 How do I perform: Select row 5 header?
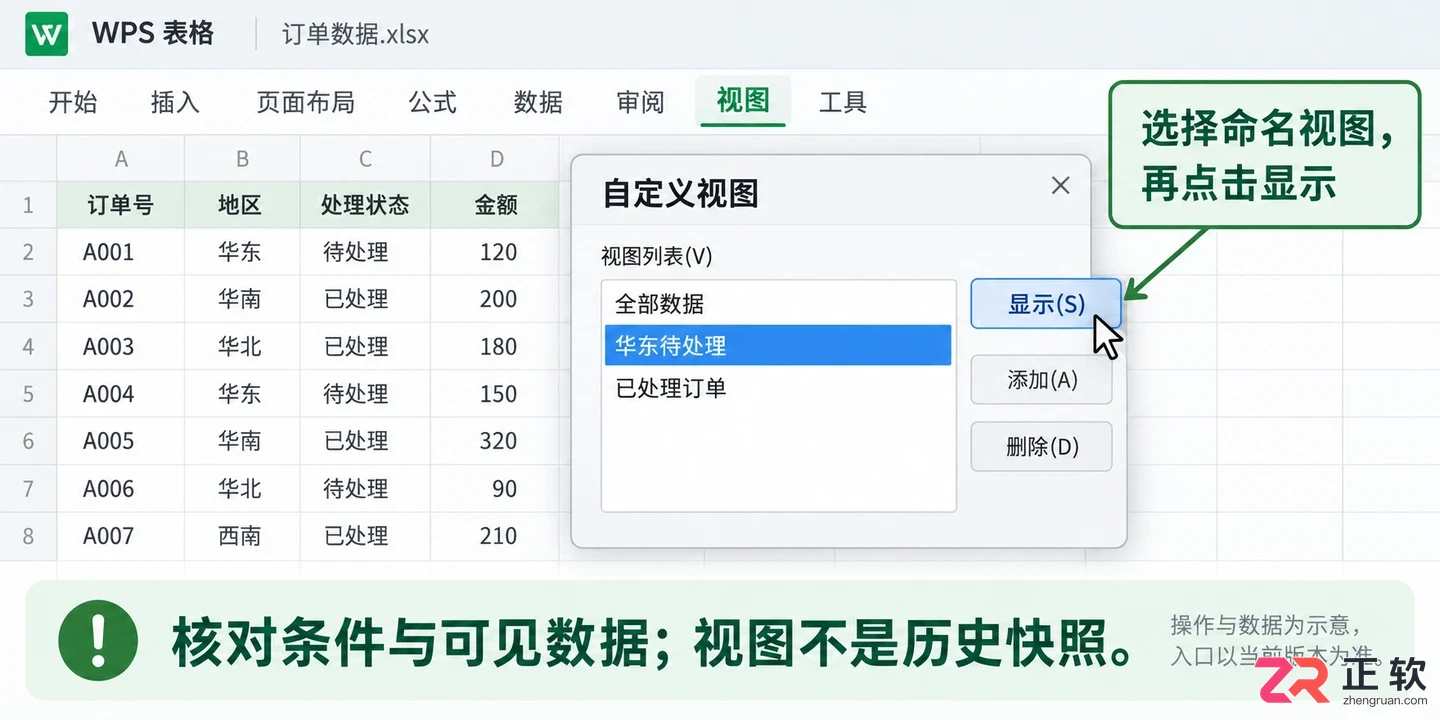[x=28, y=394]
